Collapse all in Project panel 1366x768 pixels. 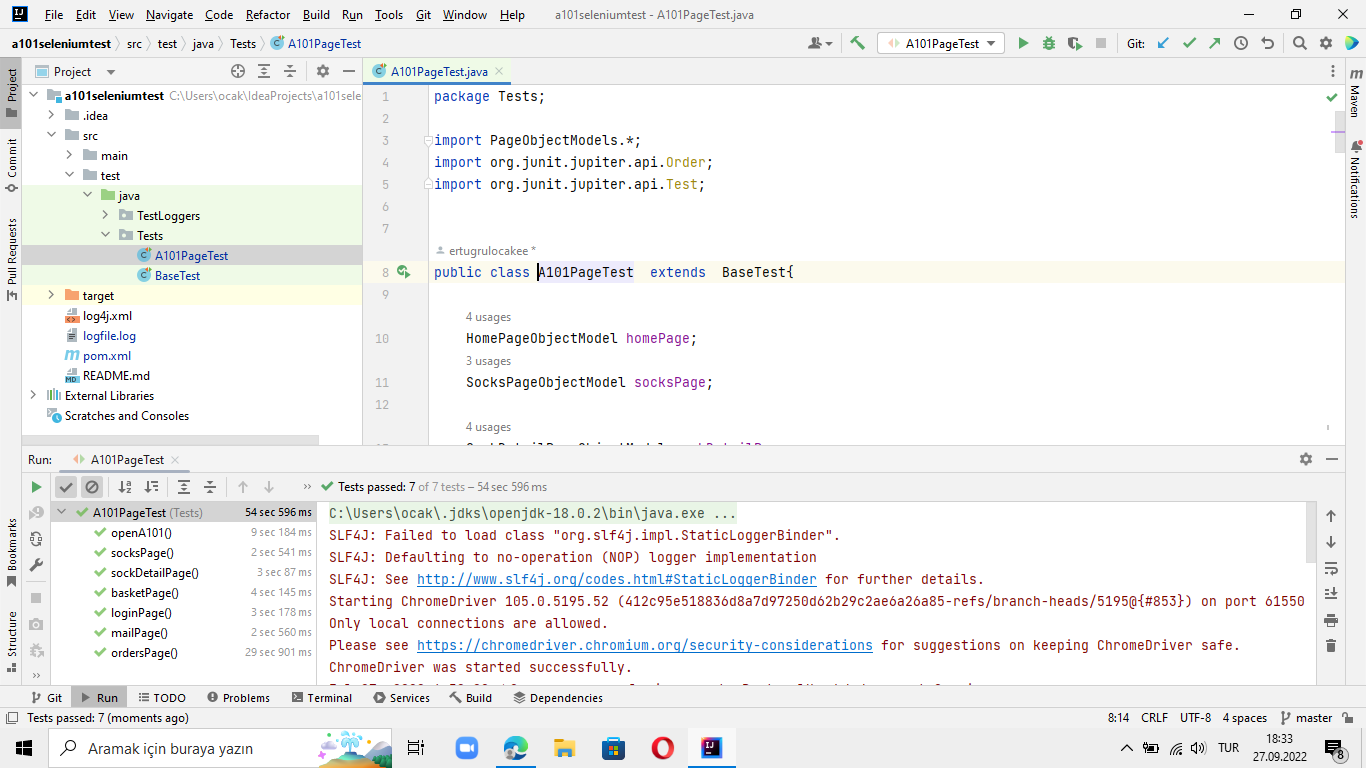click(x=290, y=71)
